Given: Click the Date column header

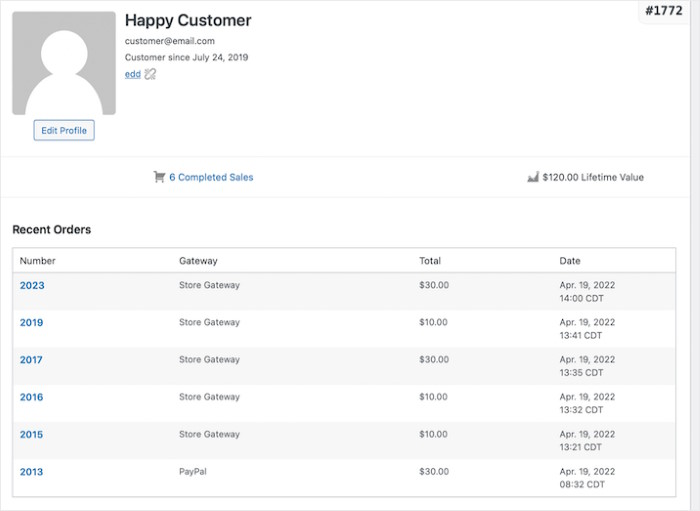Looking at the screenshot, I should pyautogui.click(x=570, y=261).
